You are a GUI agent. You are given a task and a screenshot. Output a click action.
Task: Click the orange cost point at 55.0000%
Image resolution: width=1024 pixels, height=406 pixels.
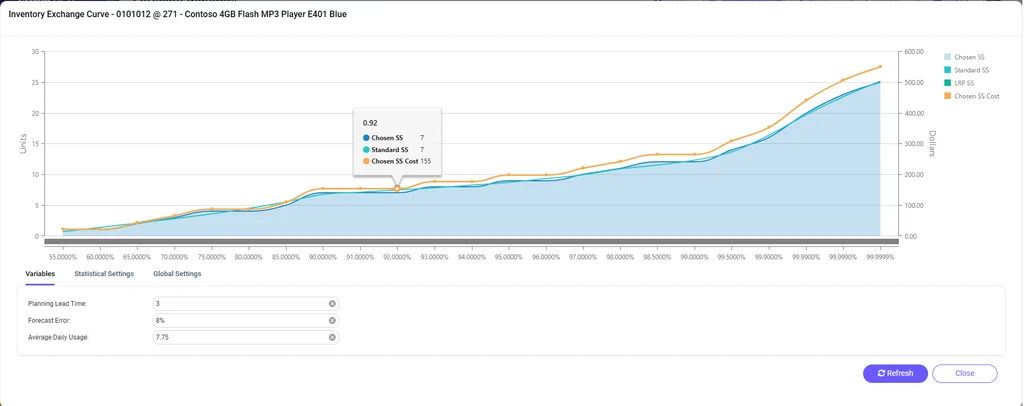(63, 229)
